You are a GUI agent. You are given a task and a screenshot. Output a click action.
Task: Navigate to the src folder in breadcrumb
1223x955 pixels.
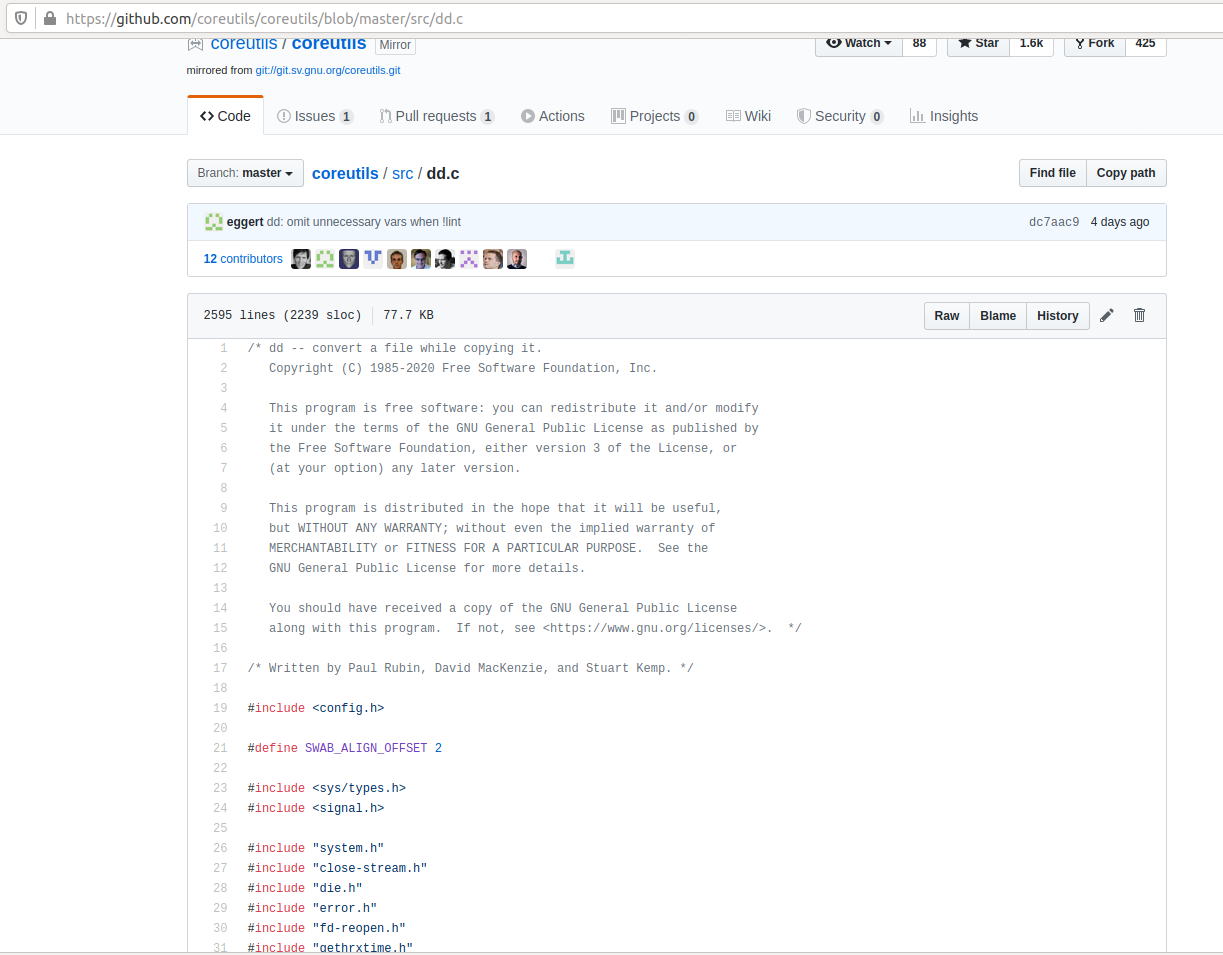tap(402, 173)
